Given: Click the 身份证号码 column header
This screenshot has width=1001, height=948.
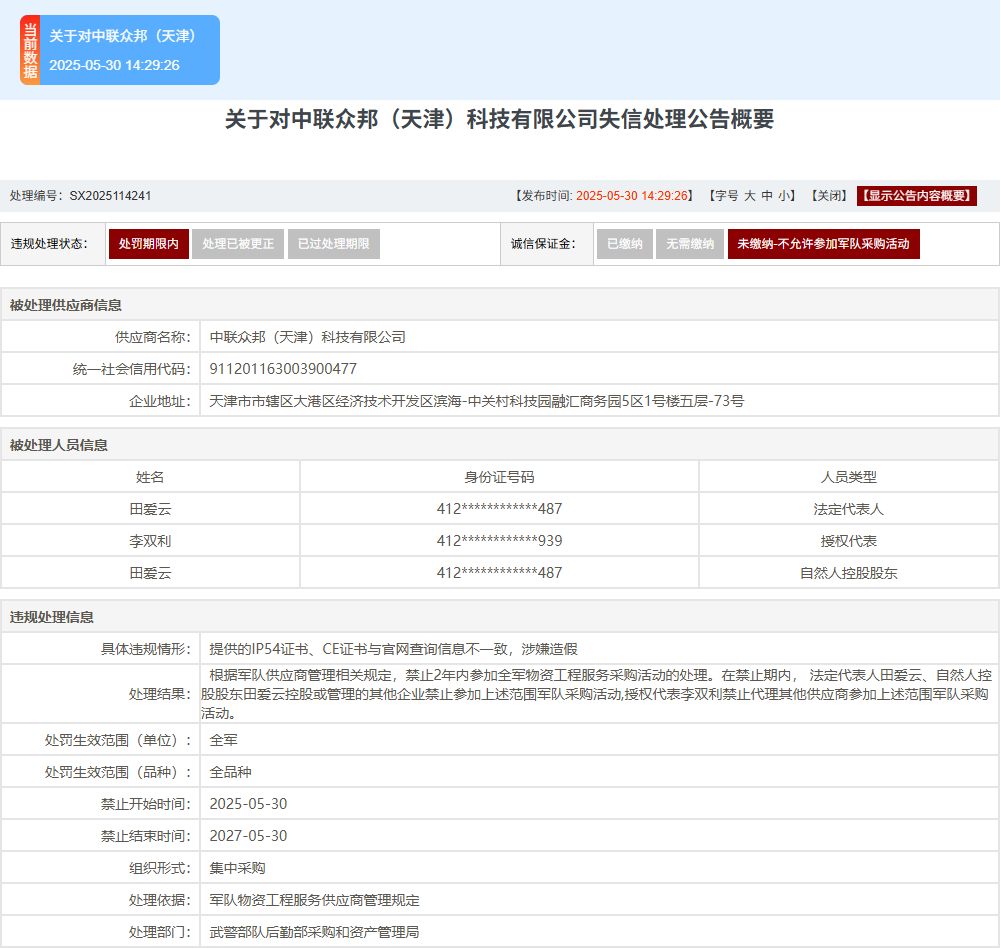Looking at the screenshot, I should coord(499,477).
